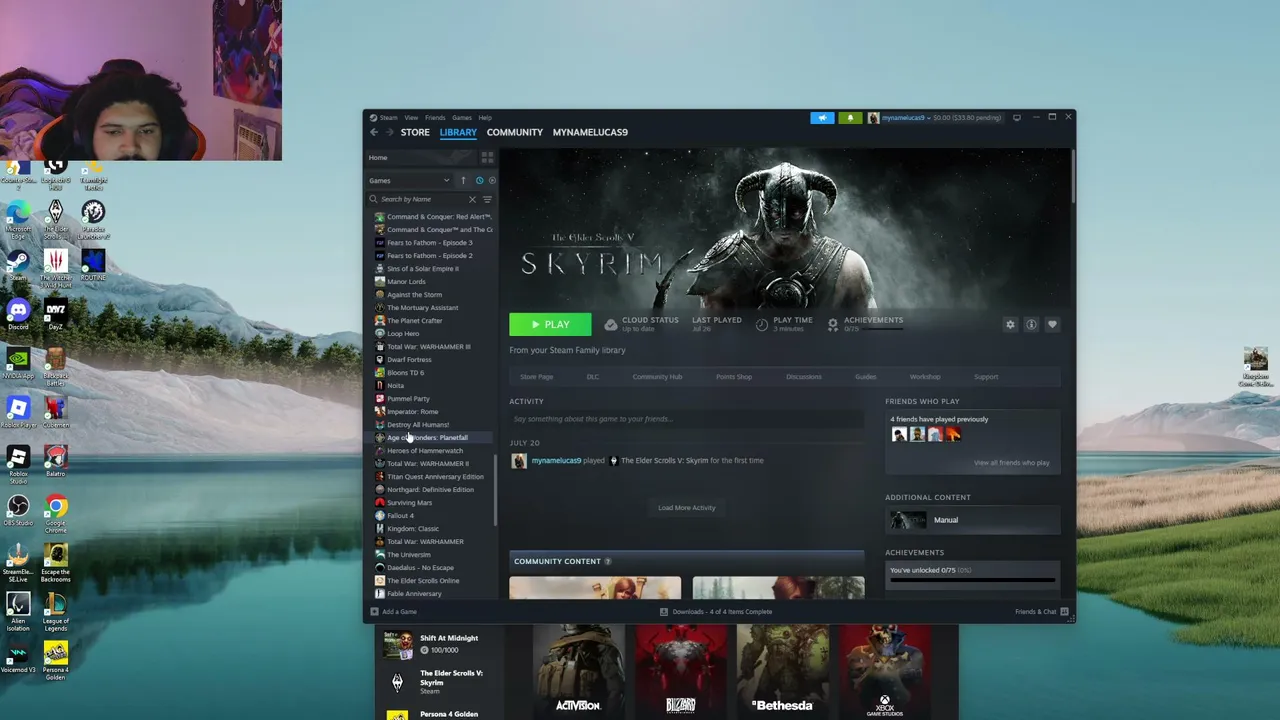This screenshot has height=720, width=1280.
Task: Open advanced library filter options
Action: [487, 199]
